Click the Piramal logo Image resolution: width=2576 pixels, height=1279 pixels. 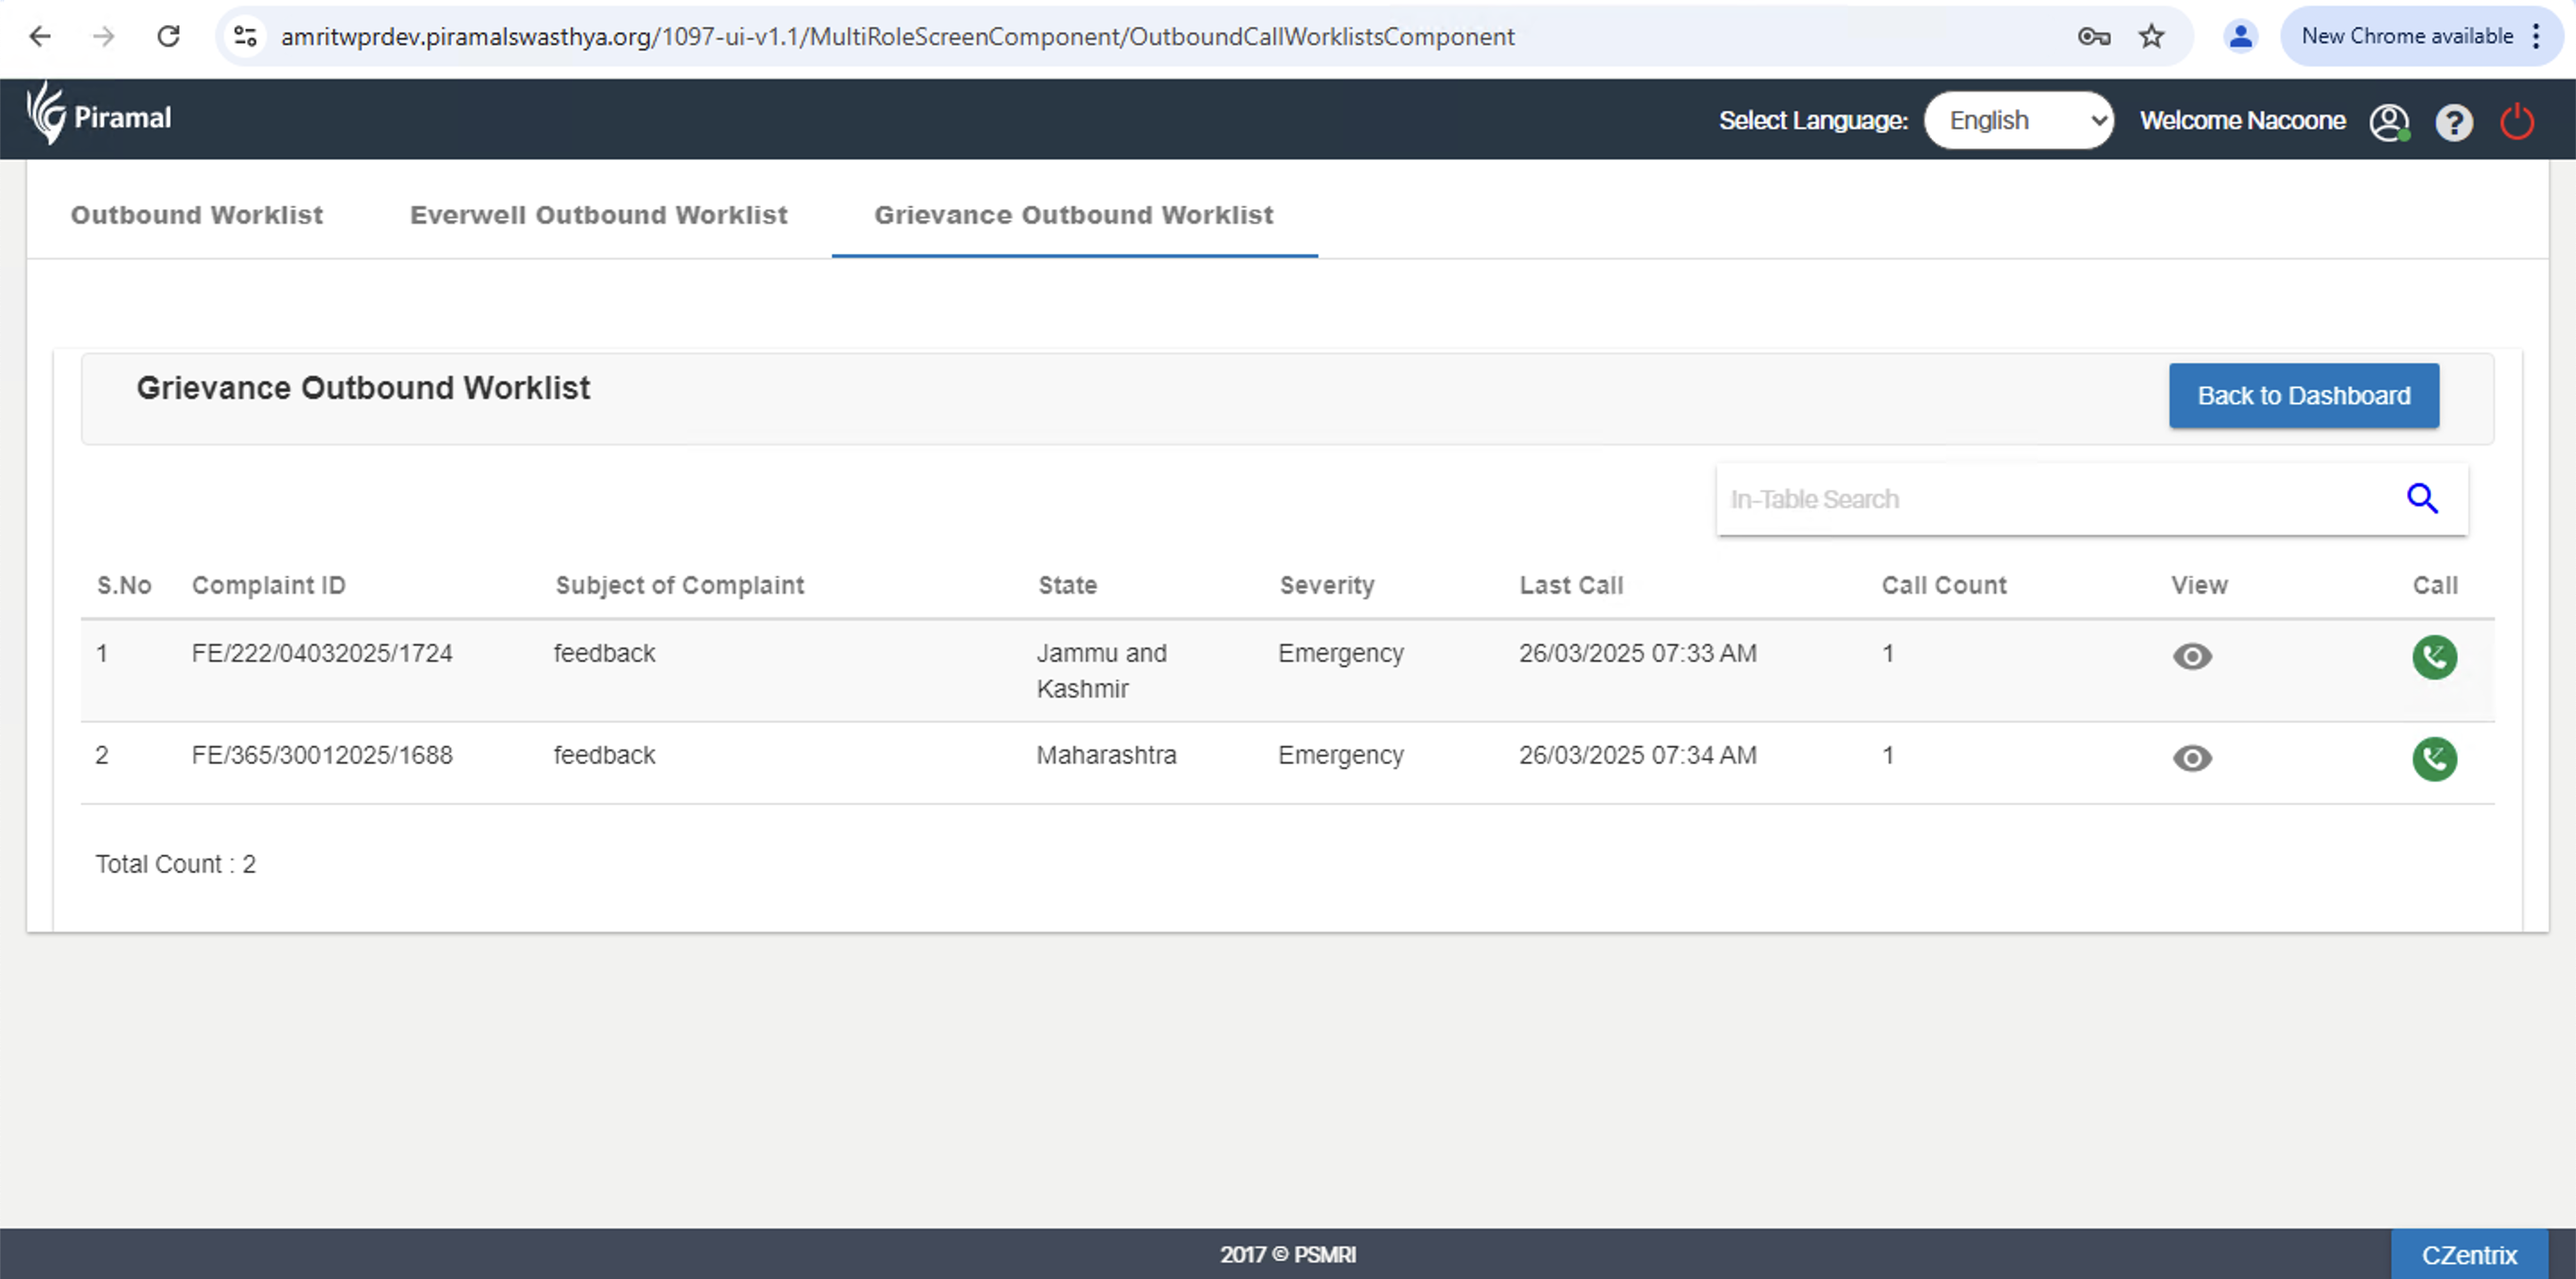click(99, 117)
